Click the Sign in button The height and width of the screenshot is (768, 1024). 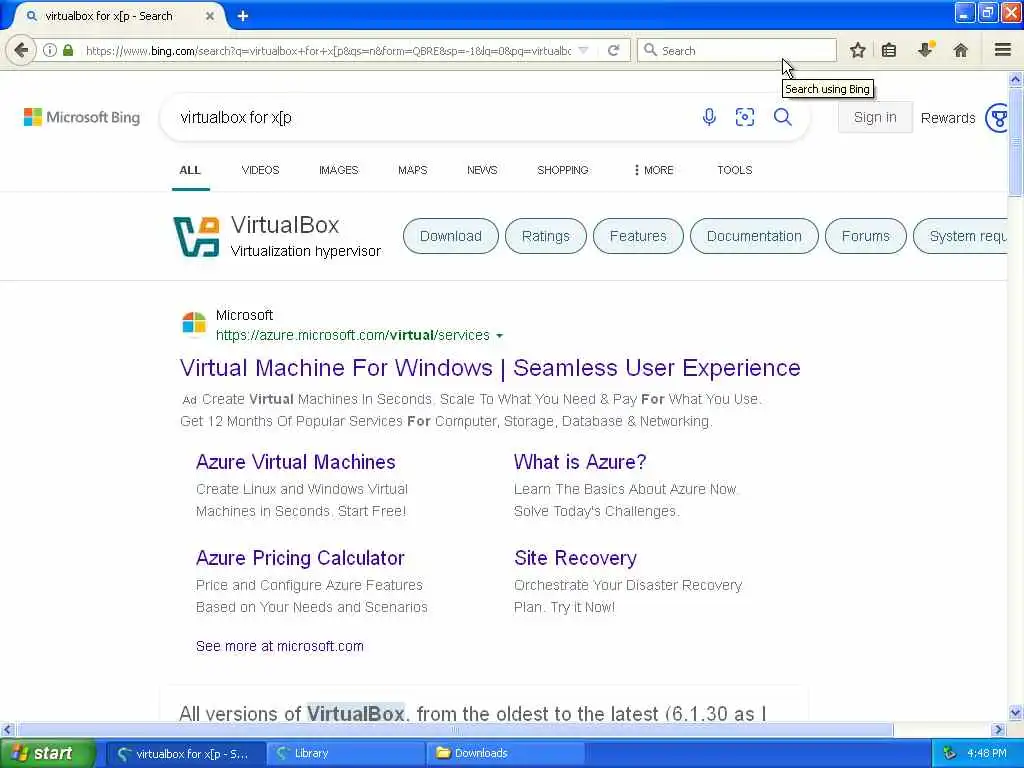tap(875, 118)
